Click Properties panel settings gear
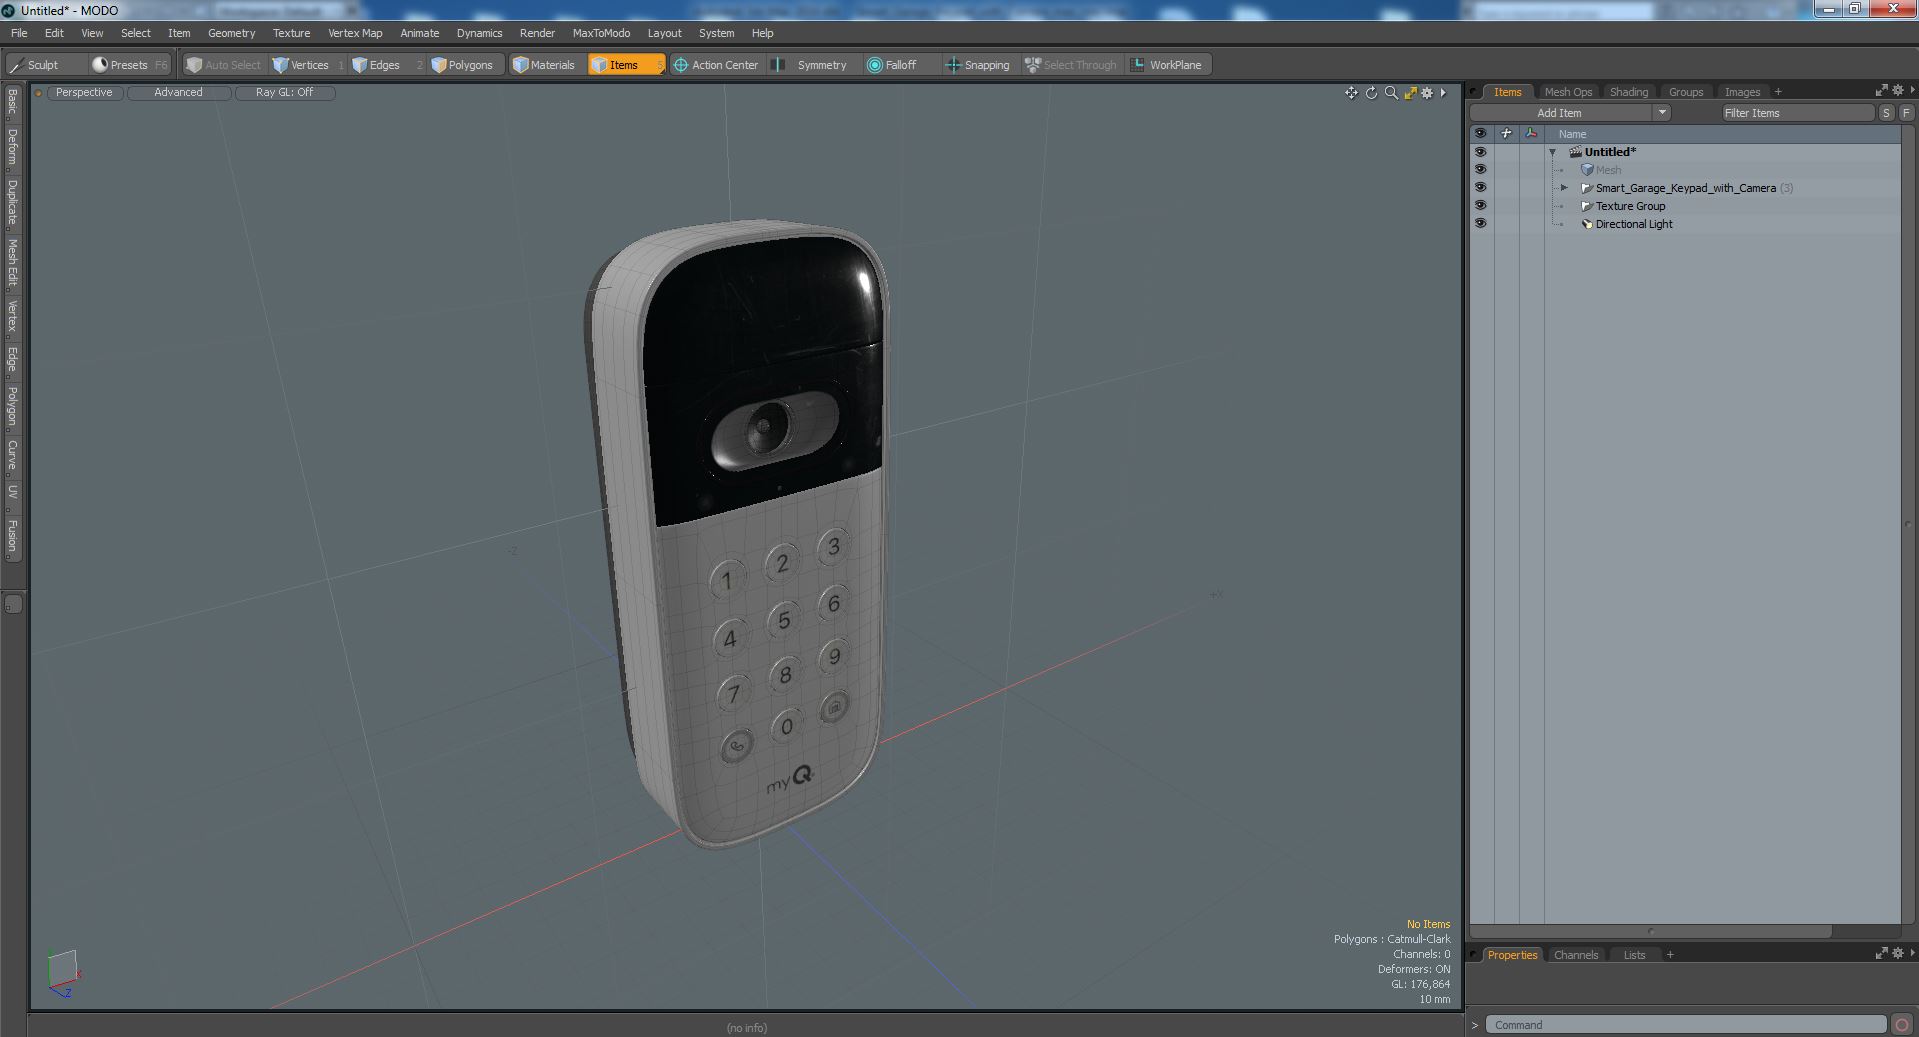1919x1037 pixels. [x=1897, y=953]
